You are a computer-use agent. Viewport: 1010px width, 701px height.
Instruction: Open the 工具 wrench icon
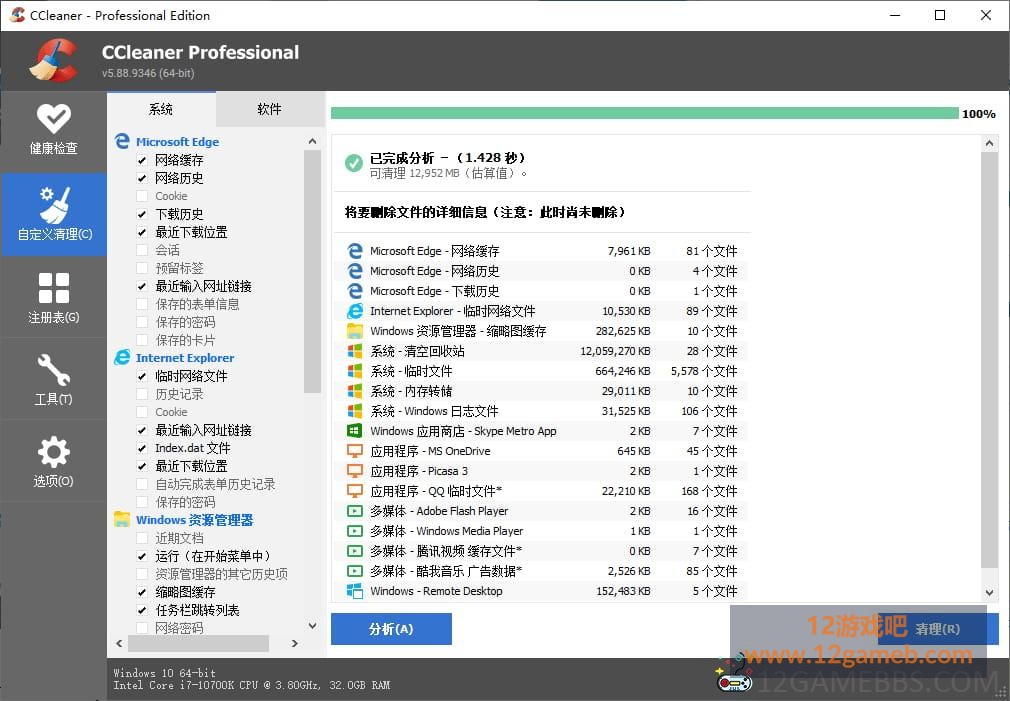53,370
